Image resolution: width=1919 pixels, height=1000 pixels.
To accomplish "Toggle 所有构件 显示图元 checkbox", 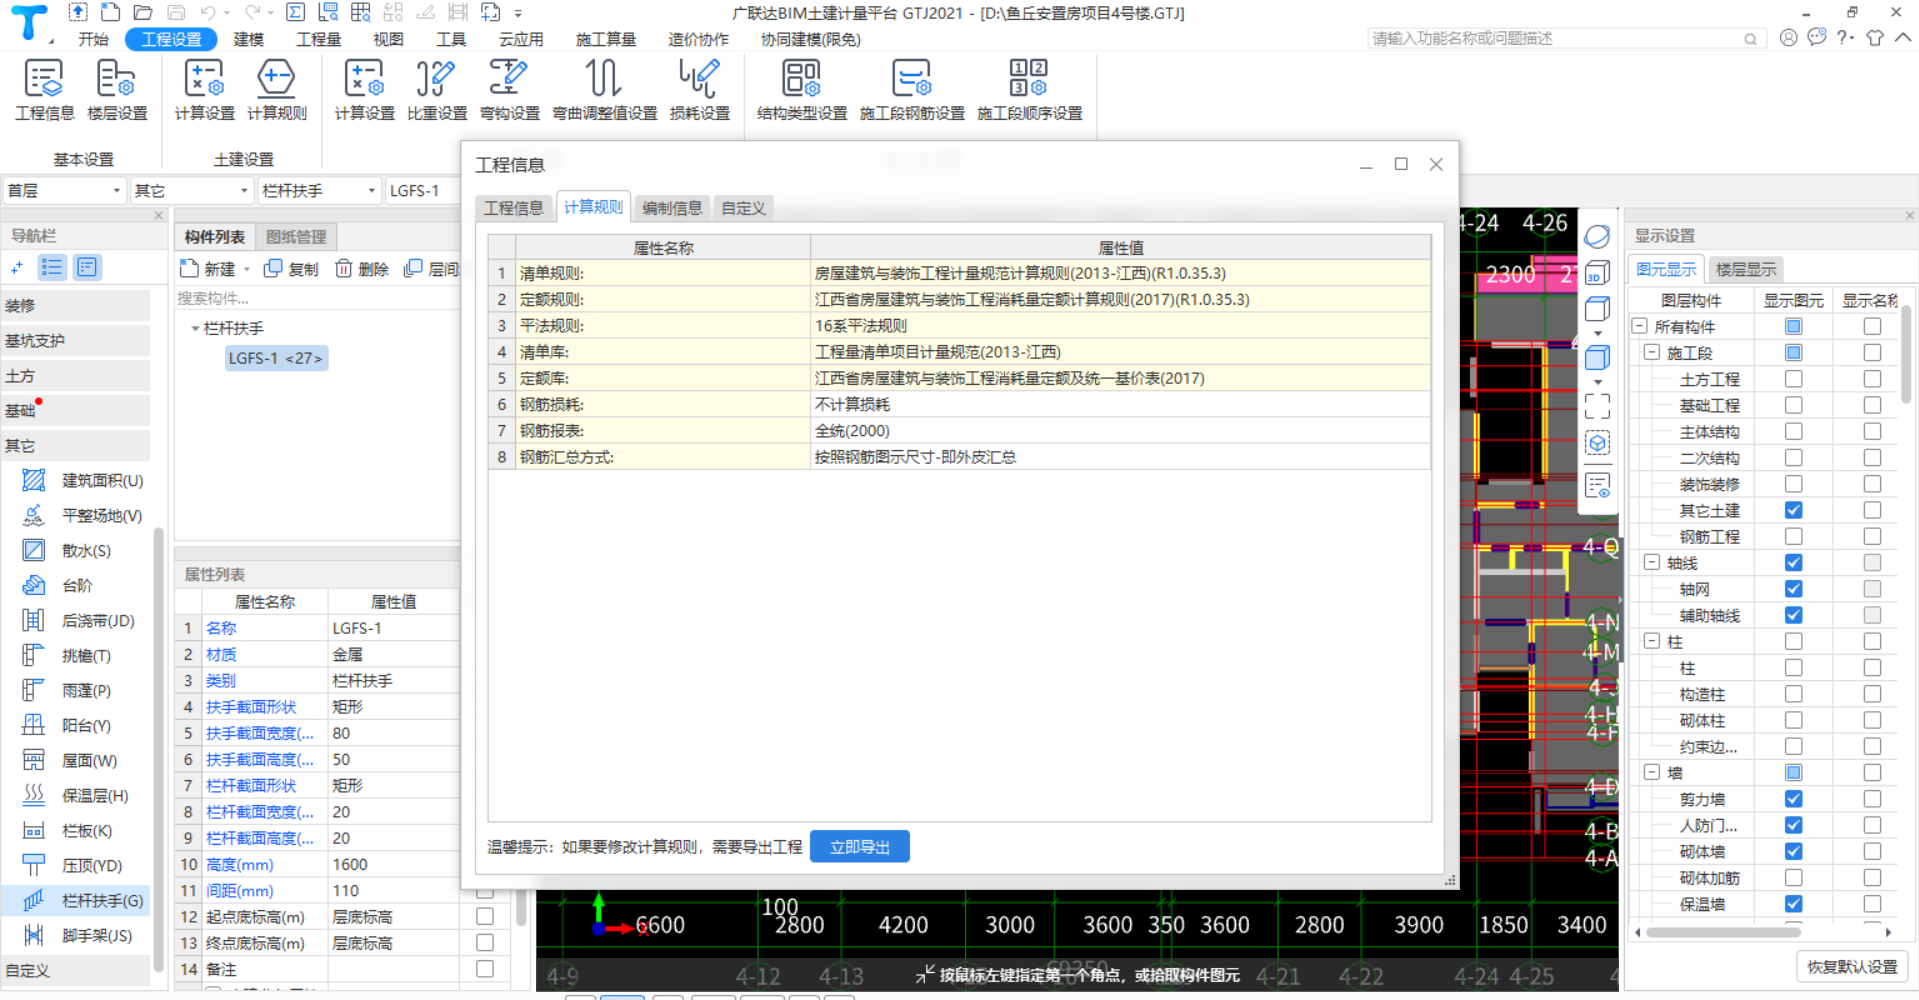I will pyautogui.click(x=1794, y=327).
